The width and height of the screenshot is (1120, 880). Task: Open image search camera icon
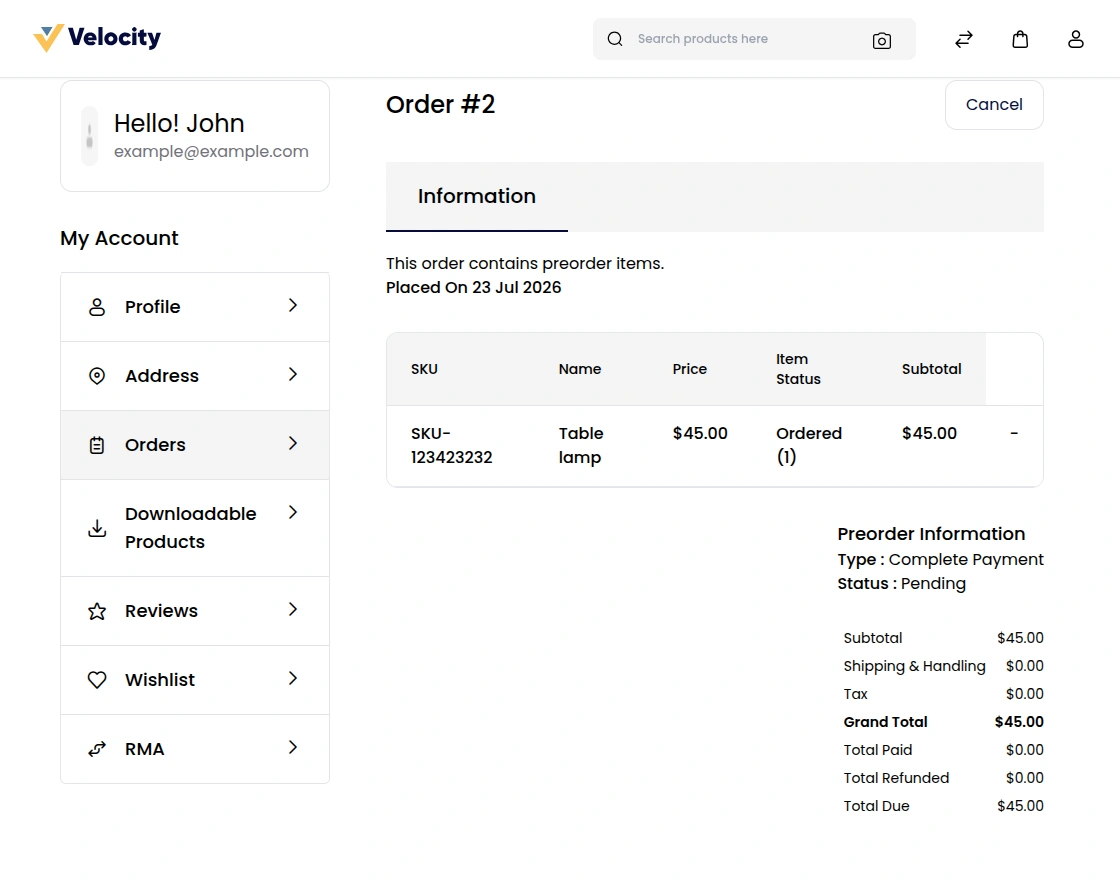tap(881, 40)
